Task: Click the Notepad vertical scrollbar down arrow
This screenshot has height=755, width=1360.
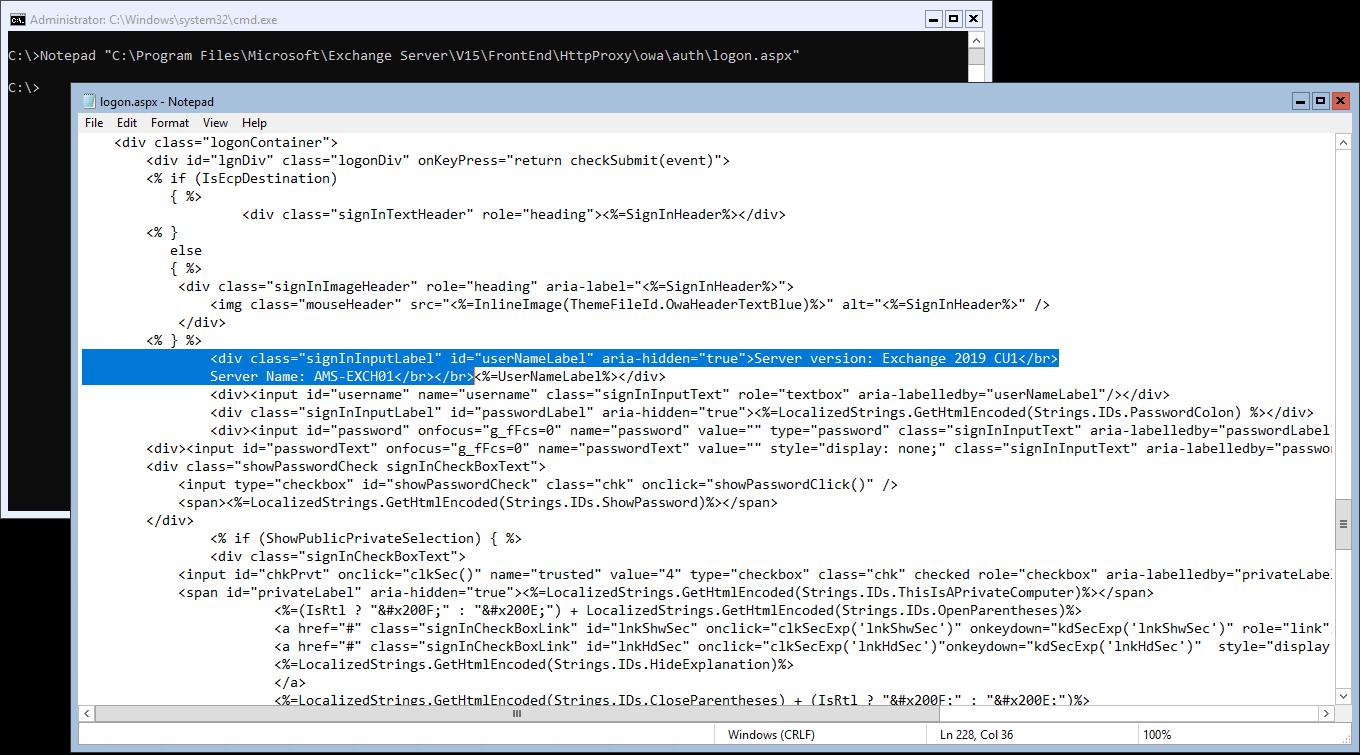Action: pyautogui.click(x=1342, y=696)
